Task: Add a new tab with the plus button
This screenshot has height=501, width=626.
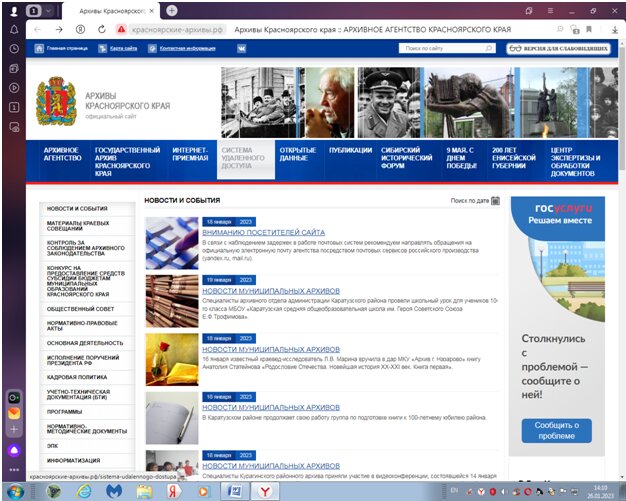Action: 172,11
